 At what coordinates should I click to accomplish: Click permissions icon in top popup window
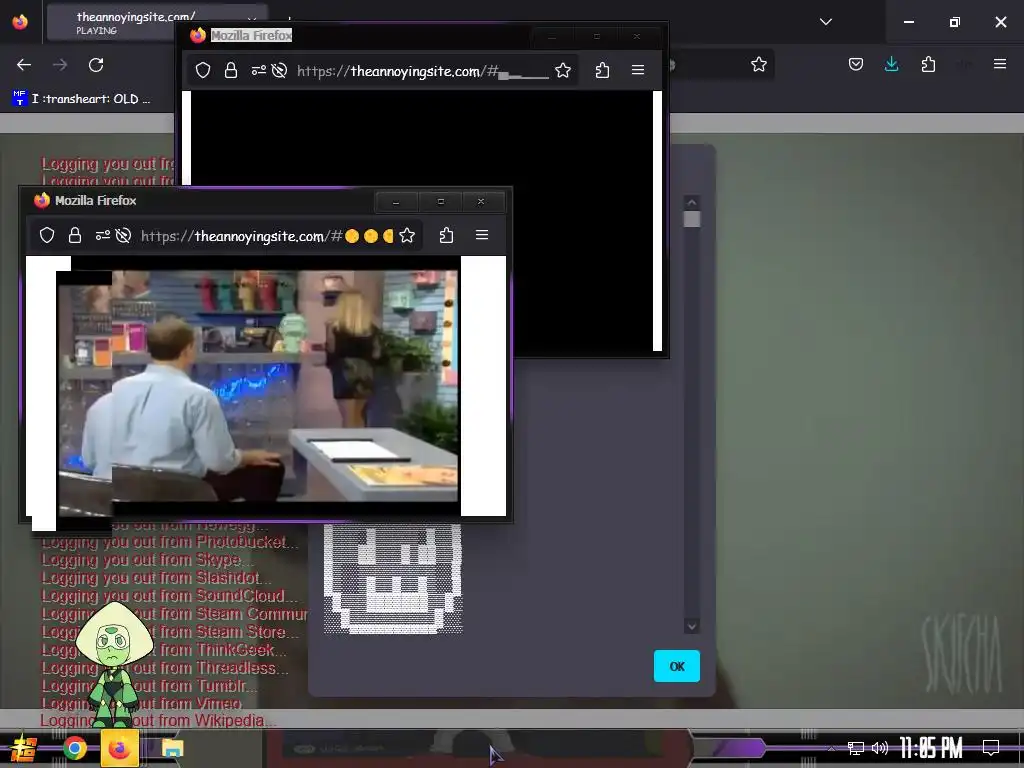point(259,70)
